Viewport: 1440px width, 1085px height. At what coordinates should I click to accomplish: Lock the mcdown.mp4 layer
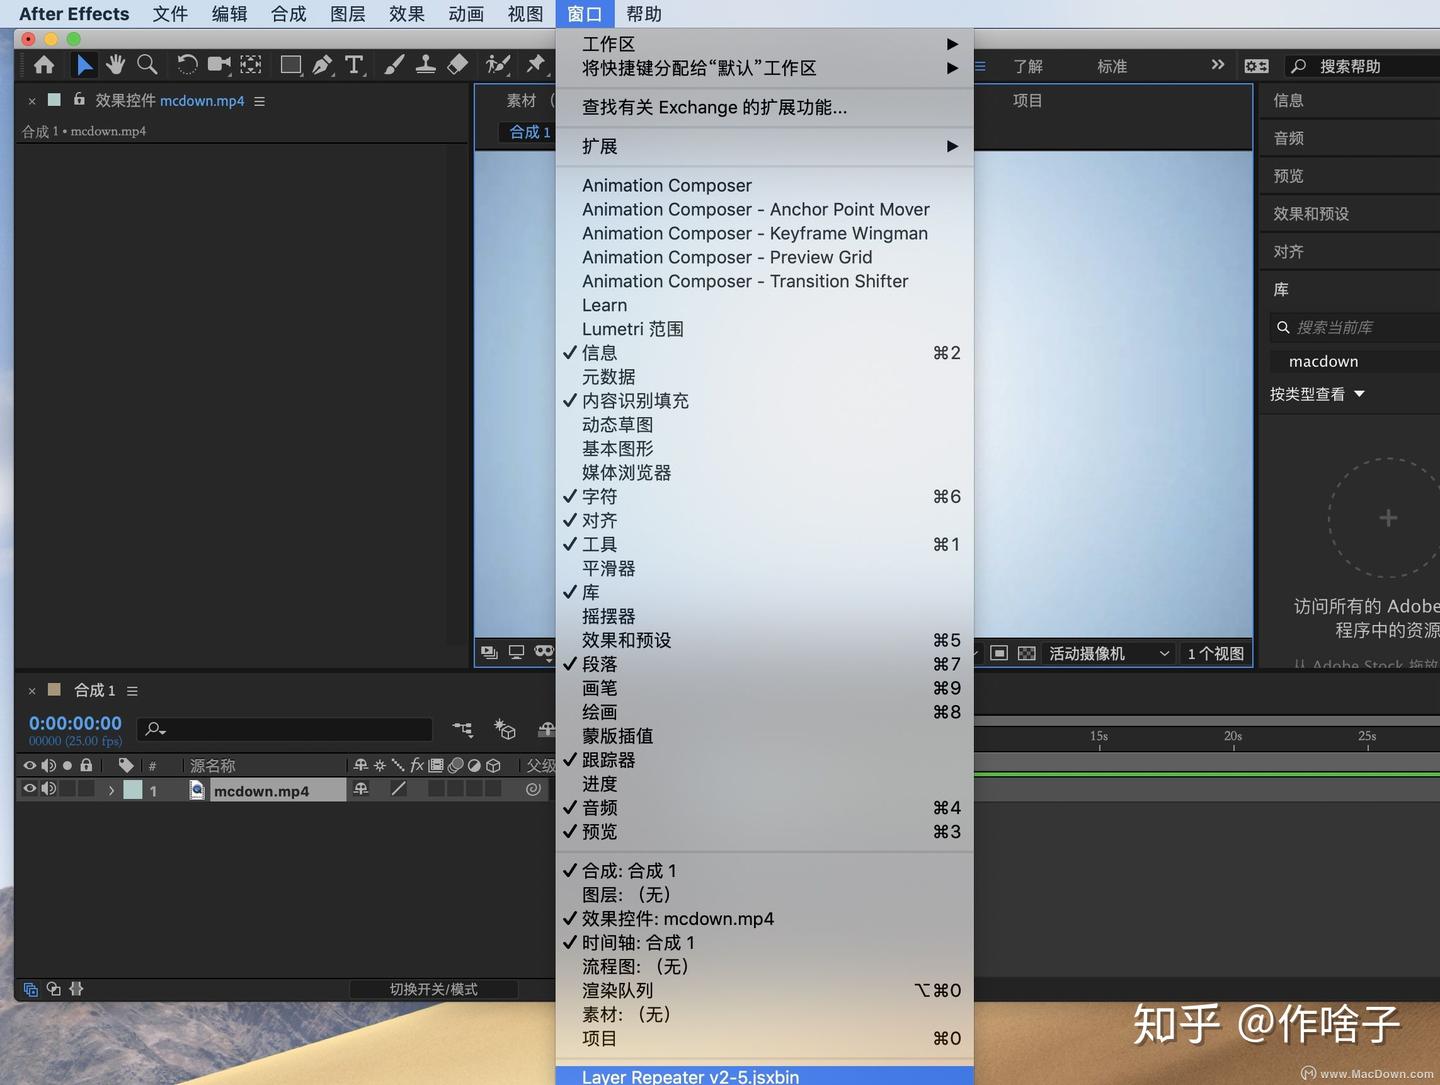pos(86,789)
